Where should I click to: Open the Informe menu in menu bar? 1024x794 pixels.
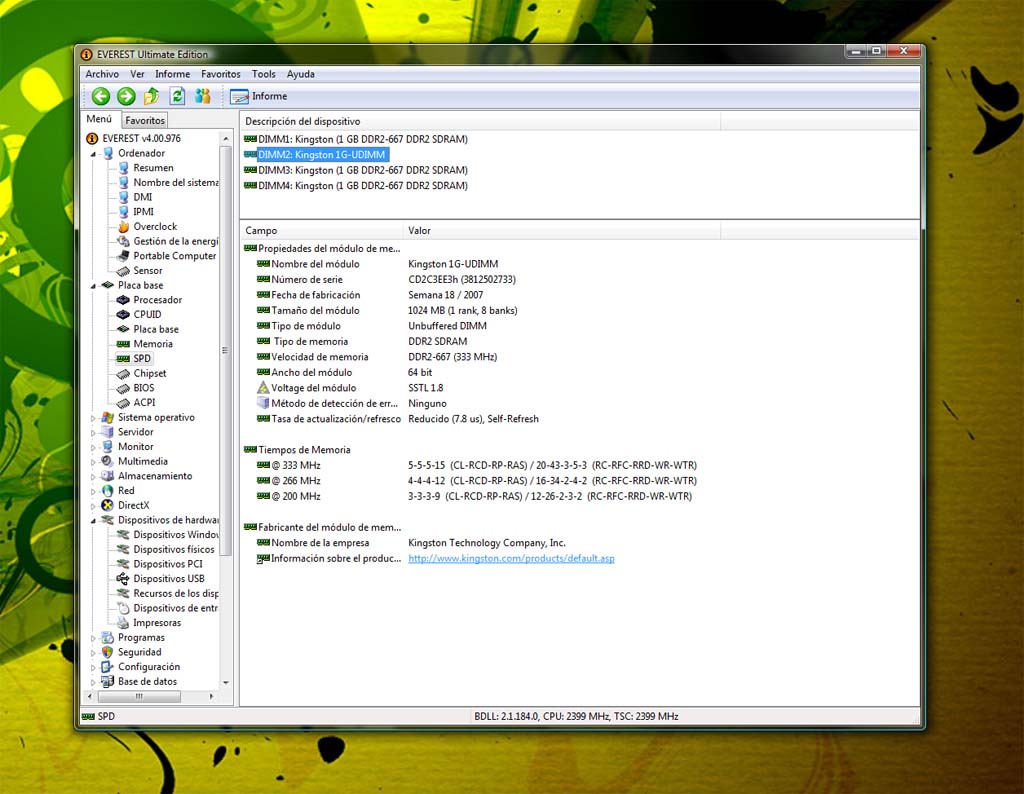coord(172,74)
